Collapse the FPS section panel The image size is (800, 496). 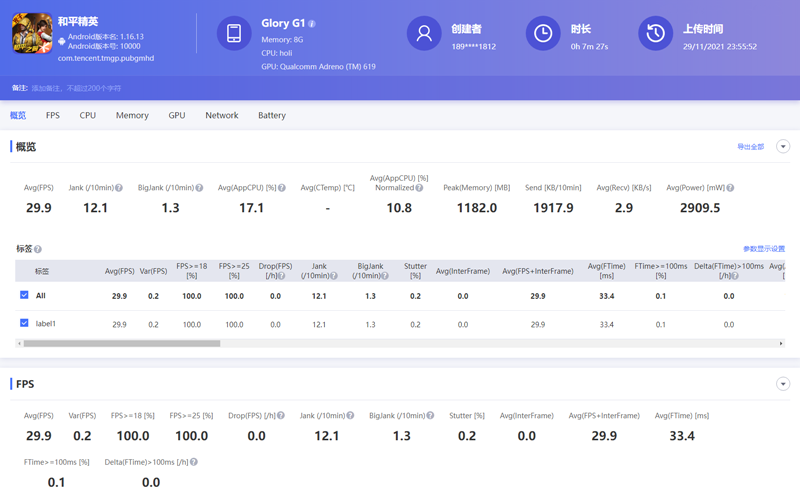[x=783, y=384]
